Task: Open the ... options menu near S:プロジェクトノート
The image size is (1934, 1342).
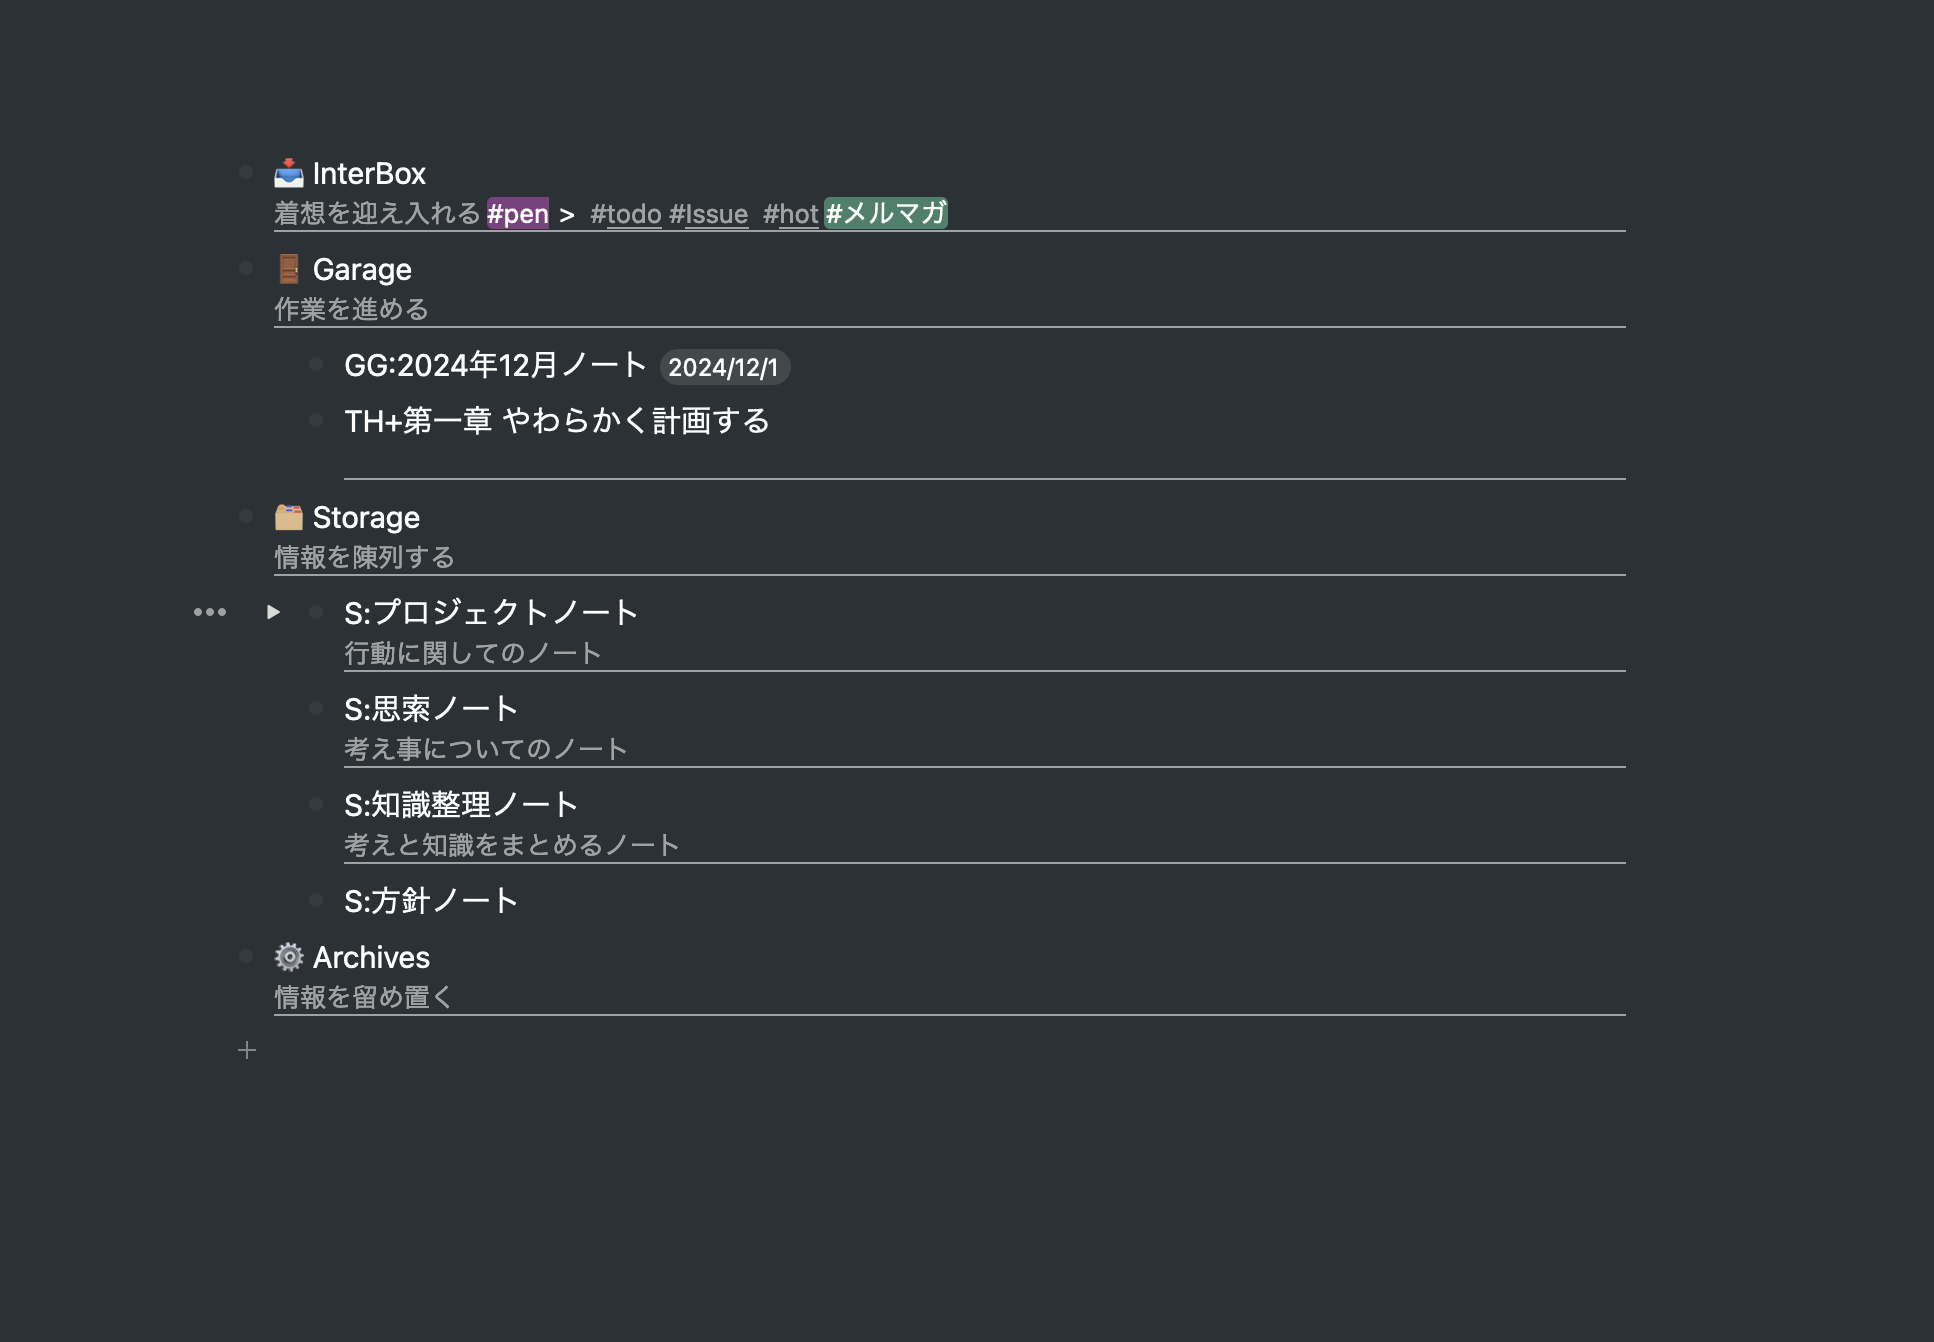Action: 210,611
